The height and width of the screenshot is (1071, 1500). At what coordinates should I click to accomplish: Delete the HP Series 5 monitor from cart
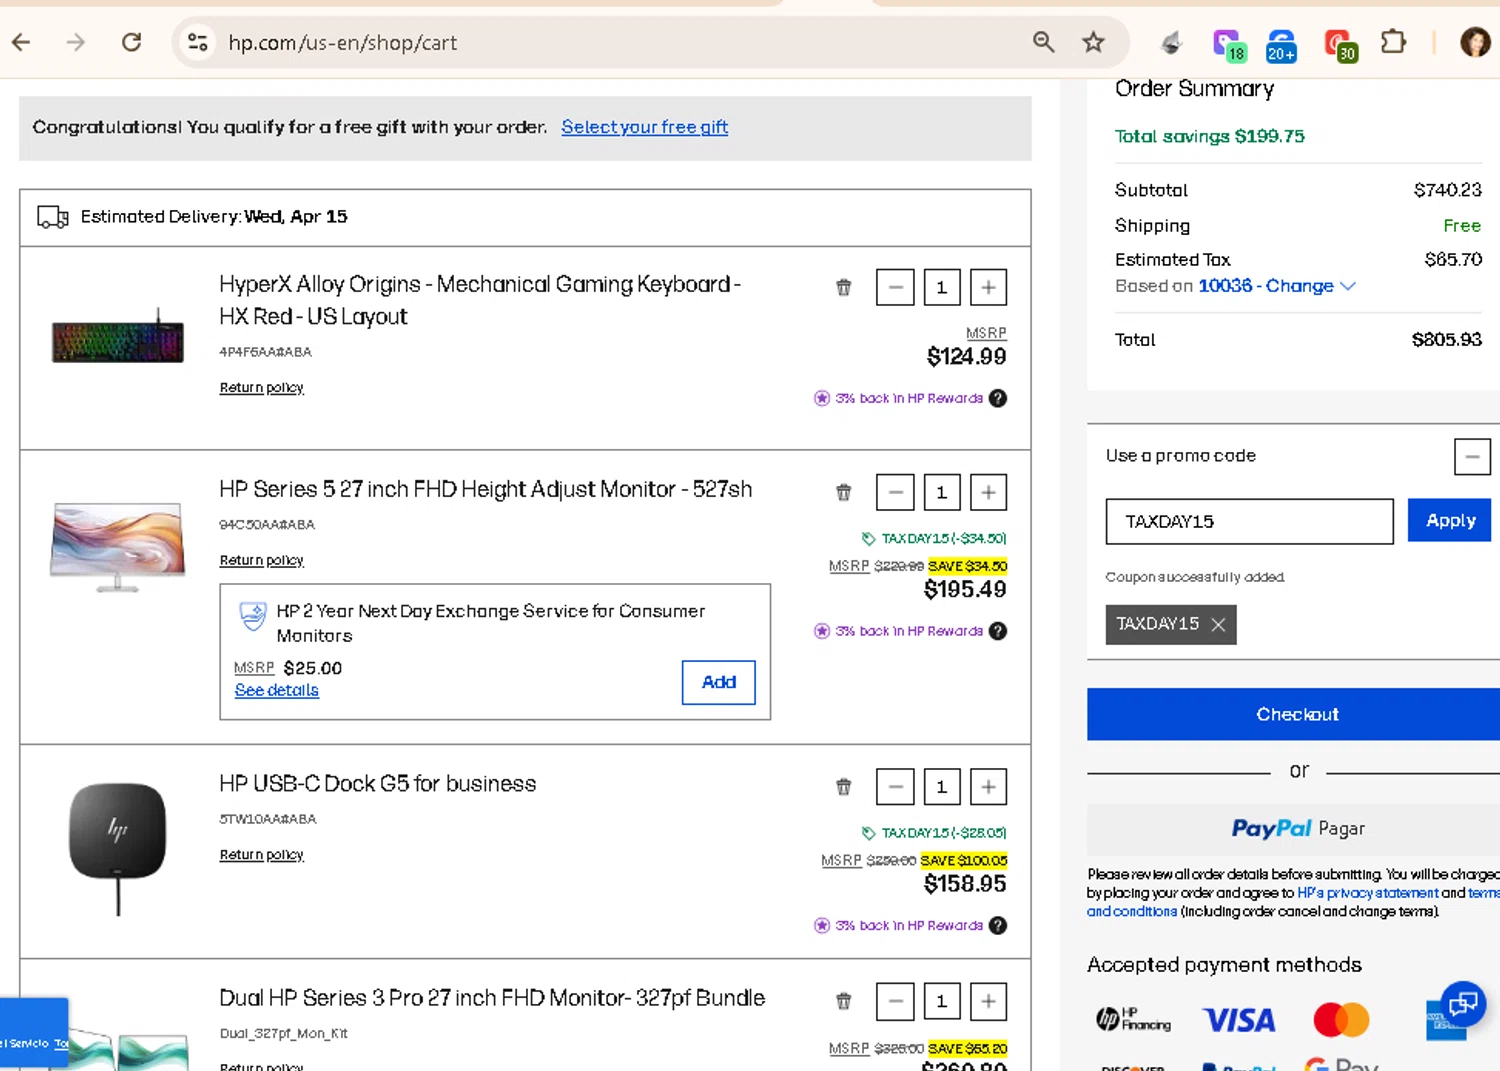[x=844, y=492]
